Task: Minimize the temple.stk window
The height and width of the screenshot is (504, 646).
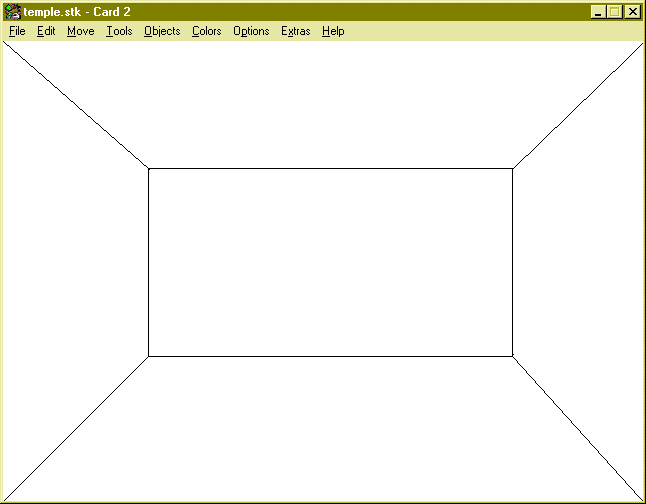Action: pos(597,12)
